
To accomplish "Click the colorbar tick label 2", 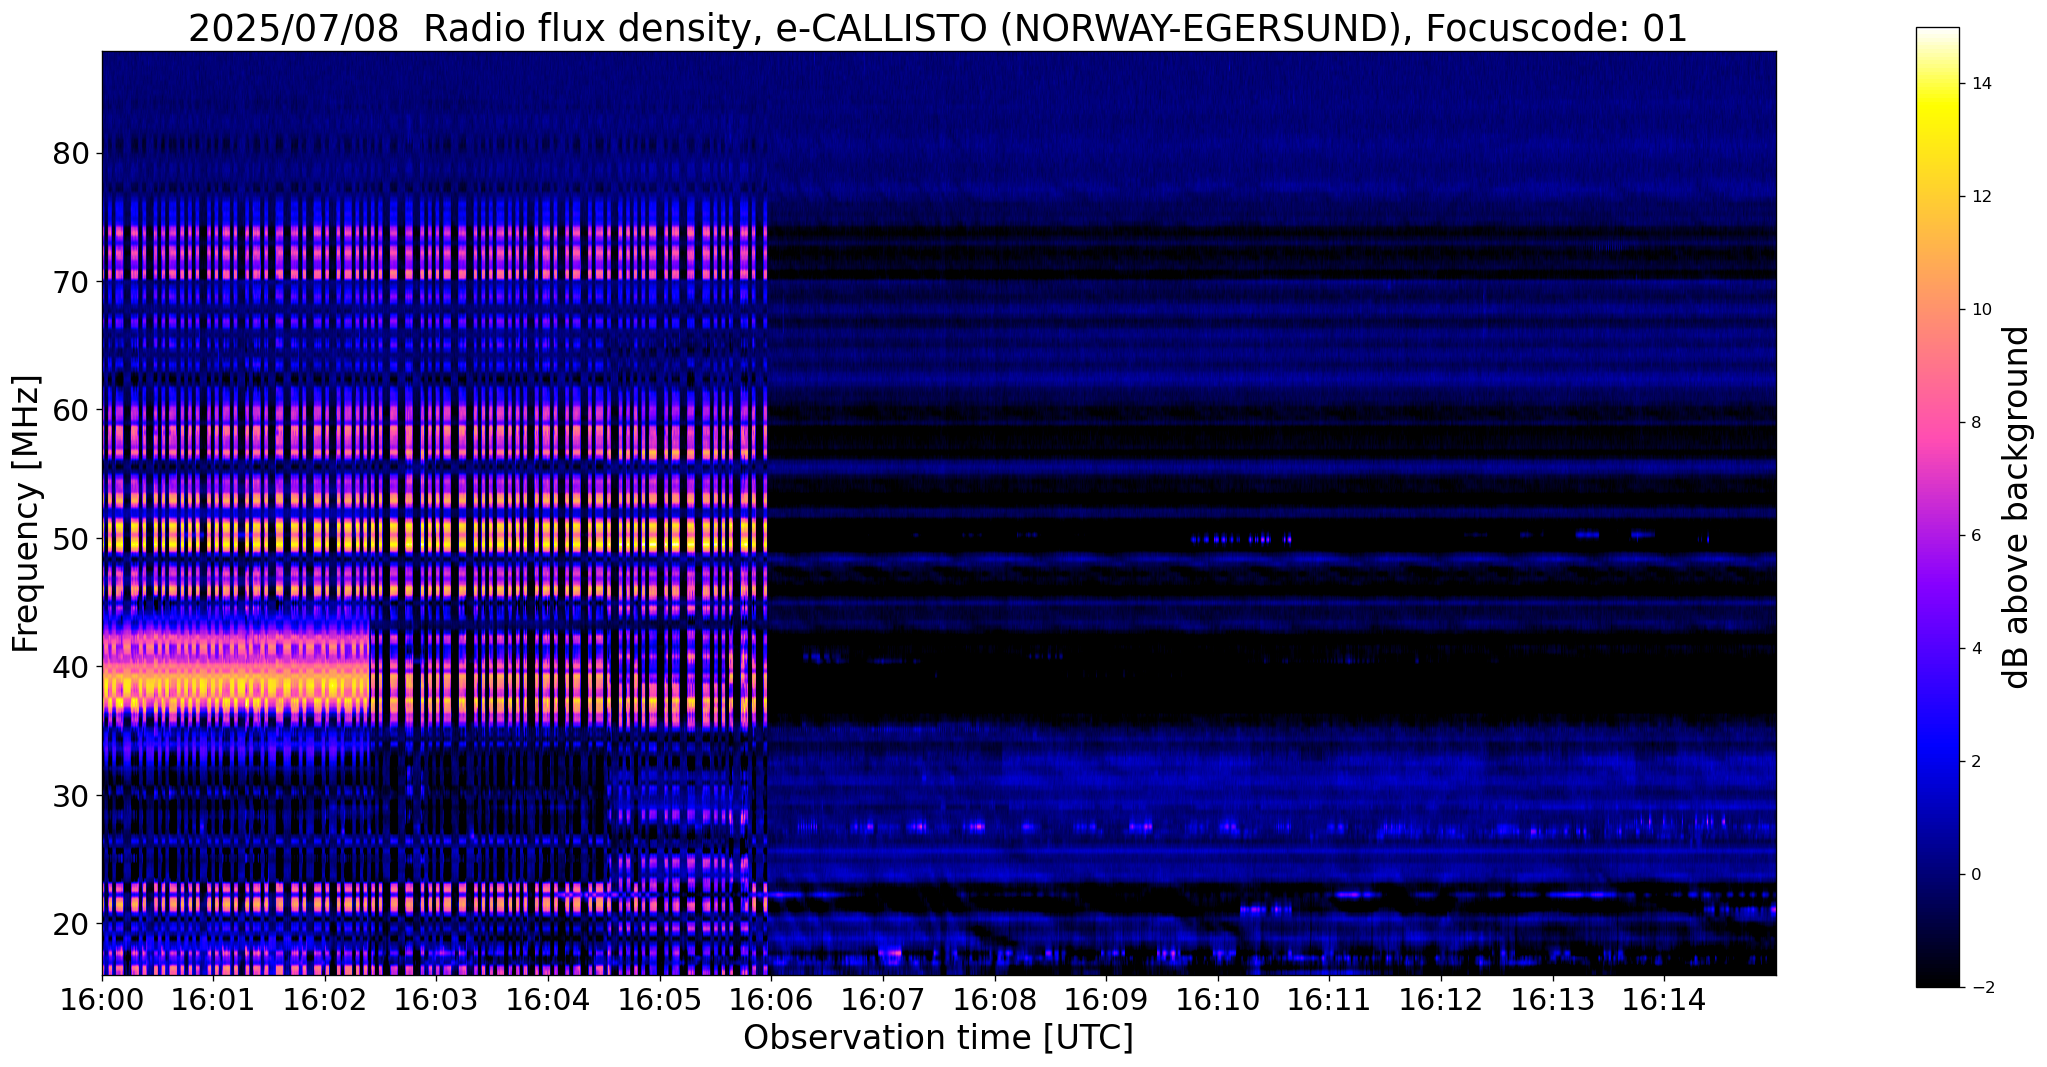I will [1976, 761].
